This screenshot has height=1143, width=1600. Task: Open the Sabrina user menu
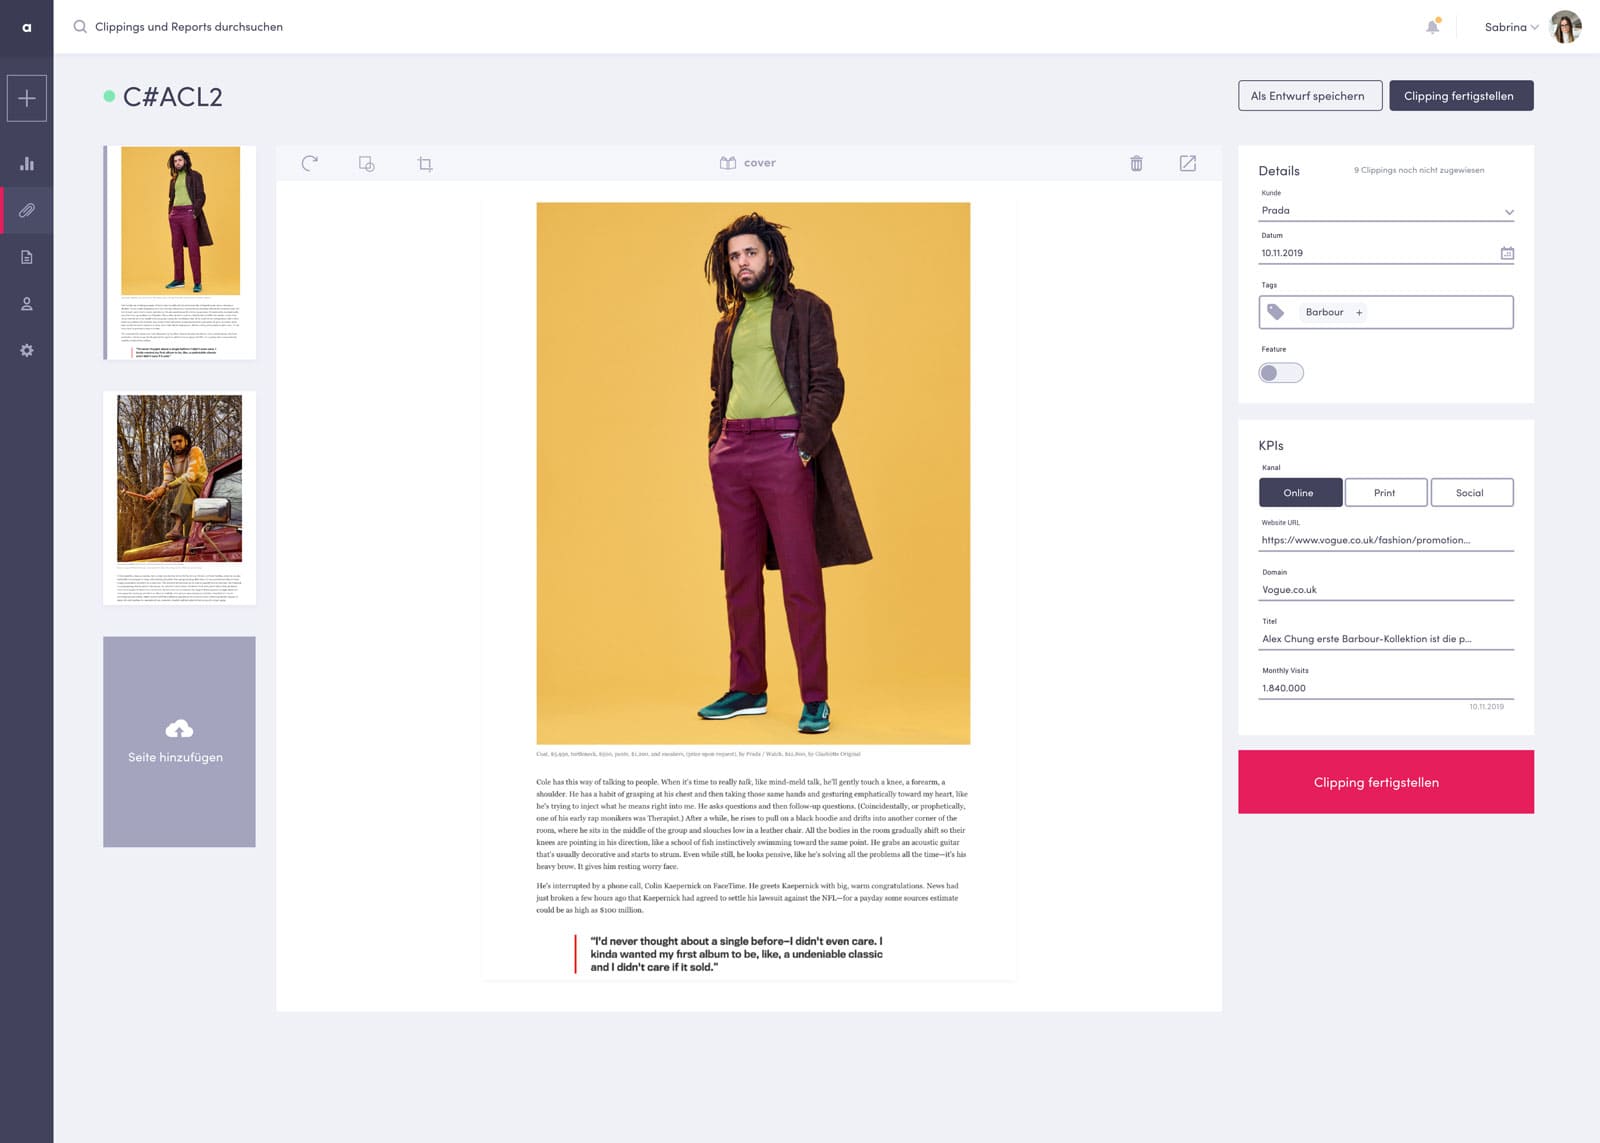pos(1511,27)
